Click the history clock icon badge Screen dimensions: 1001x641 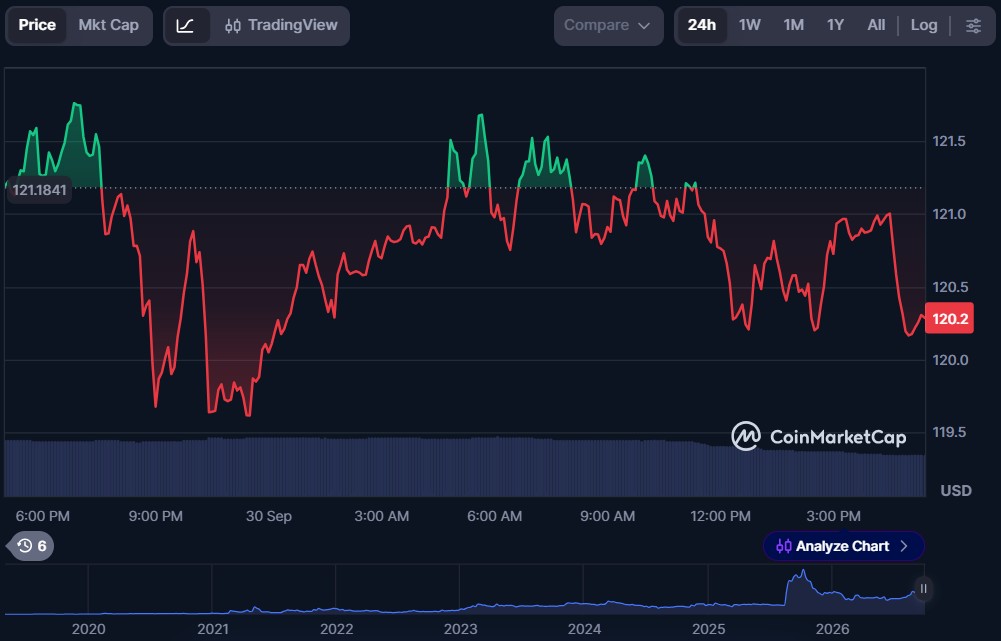point(31,546)
